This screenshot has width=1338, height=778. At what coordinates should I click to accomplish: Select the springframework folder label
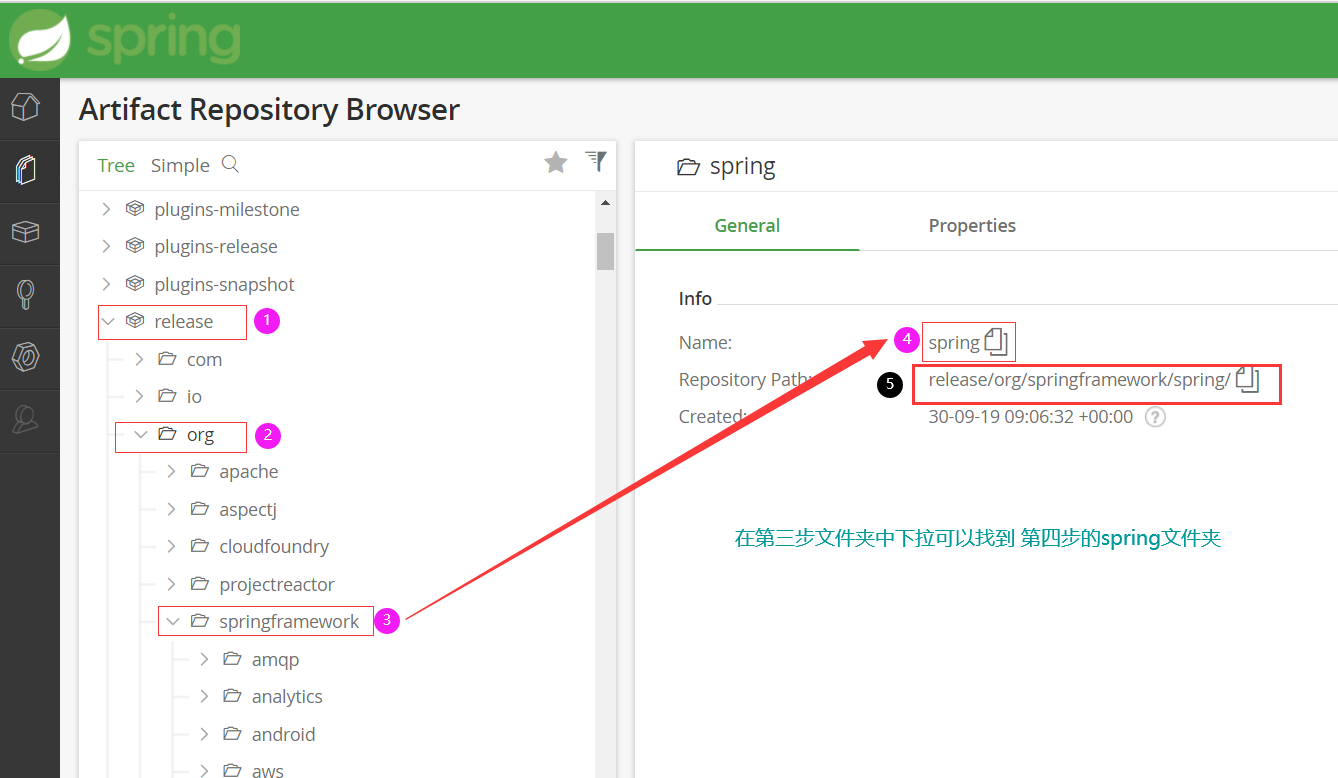point(289,621)
